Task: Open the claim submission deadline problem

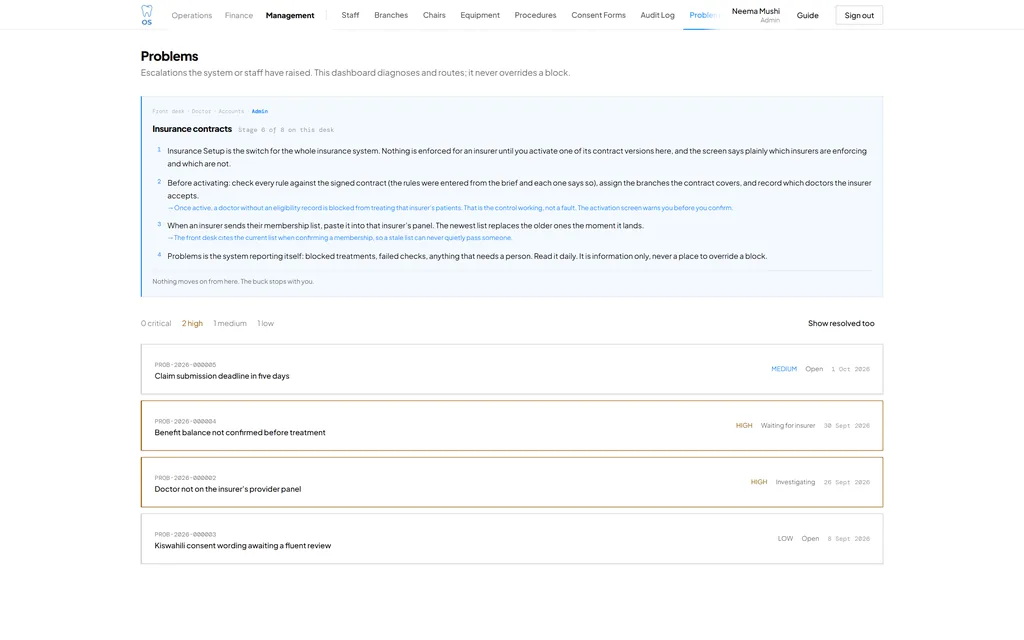Action: point(512,369)
